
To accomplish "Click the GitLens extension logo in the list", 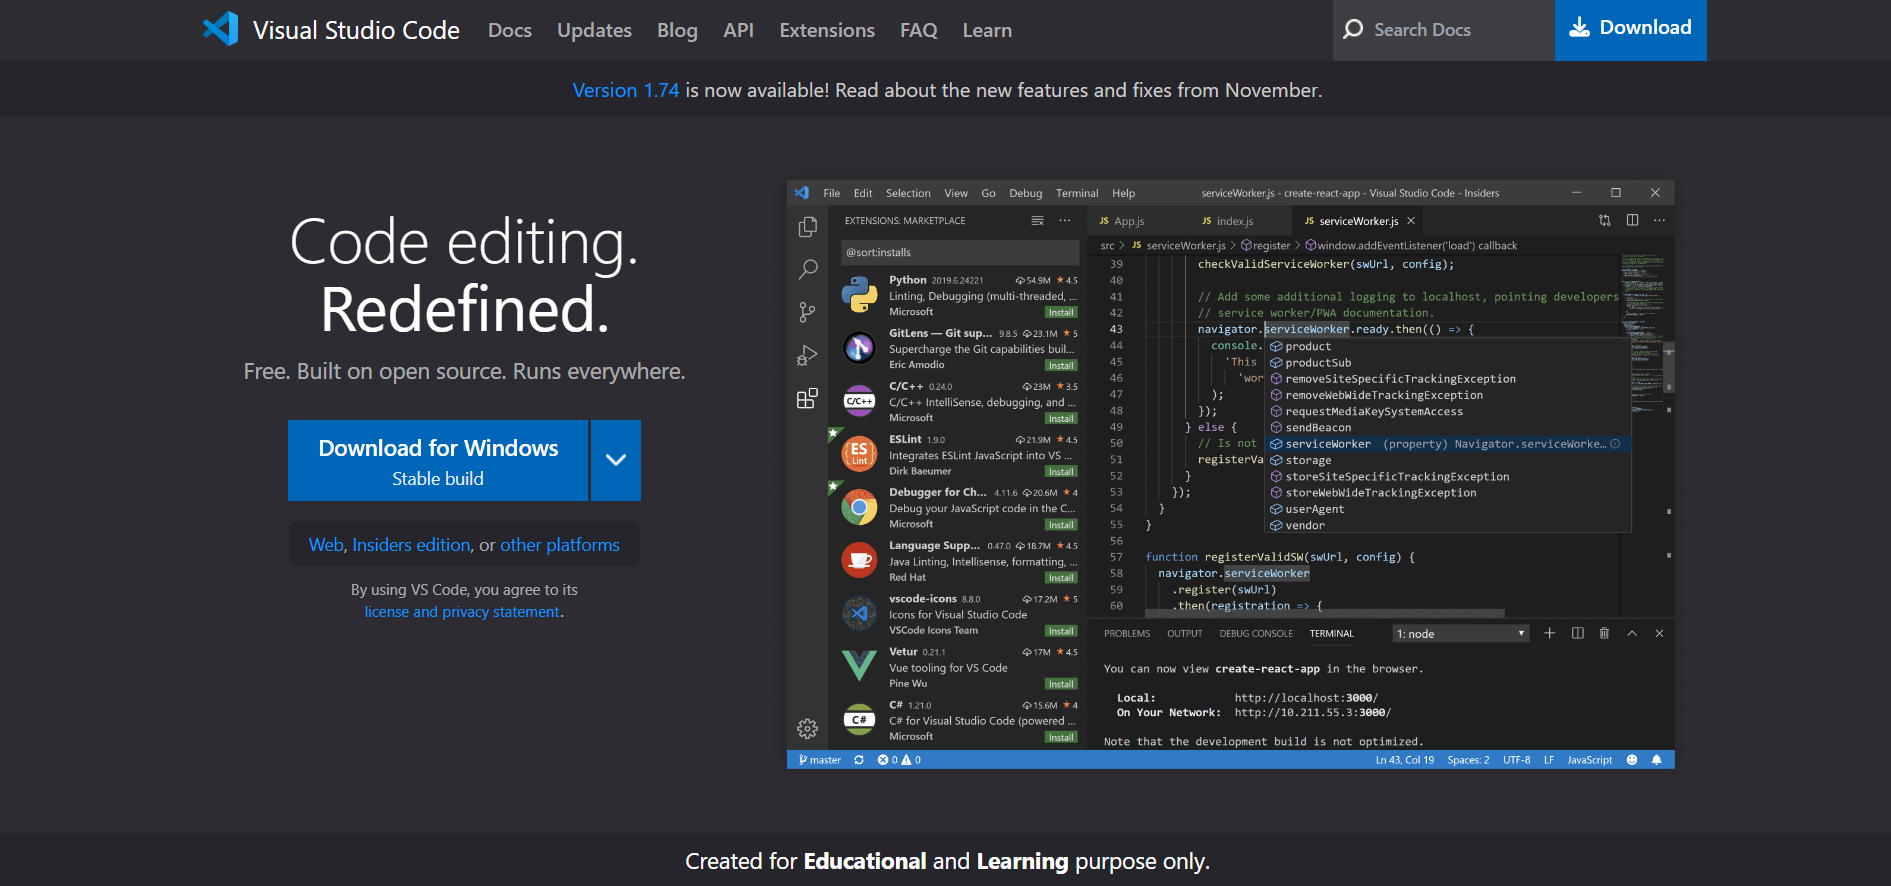I will [x=859, y=348].
